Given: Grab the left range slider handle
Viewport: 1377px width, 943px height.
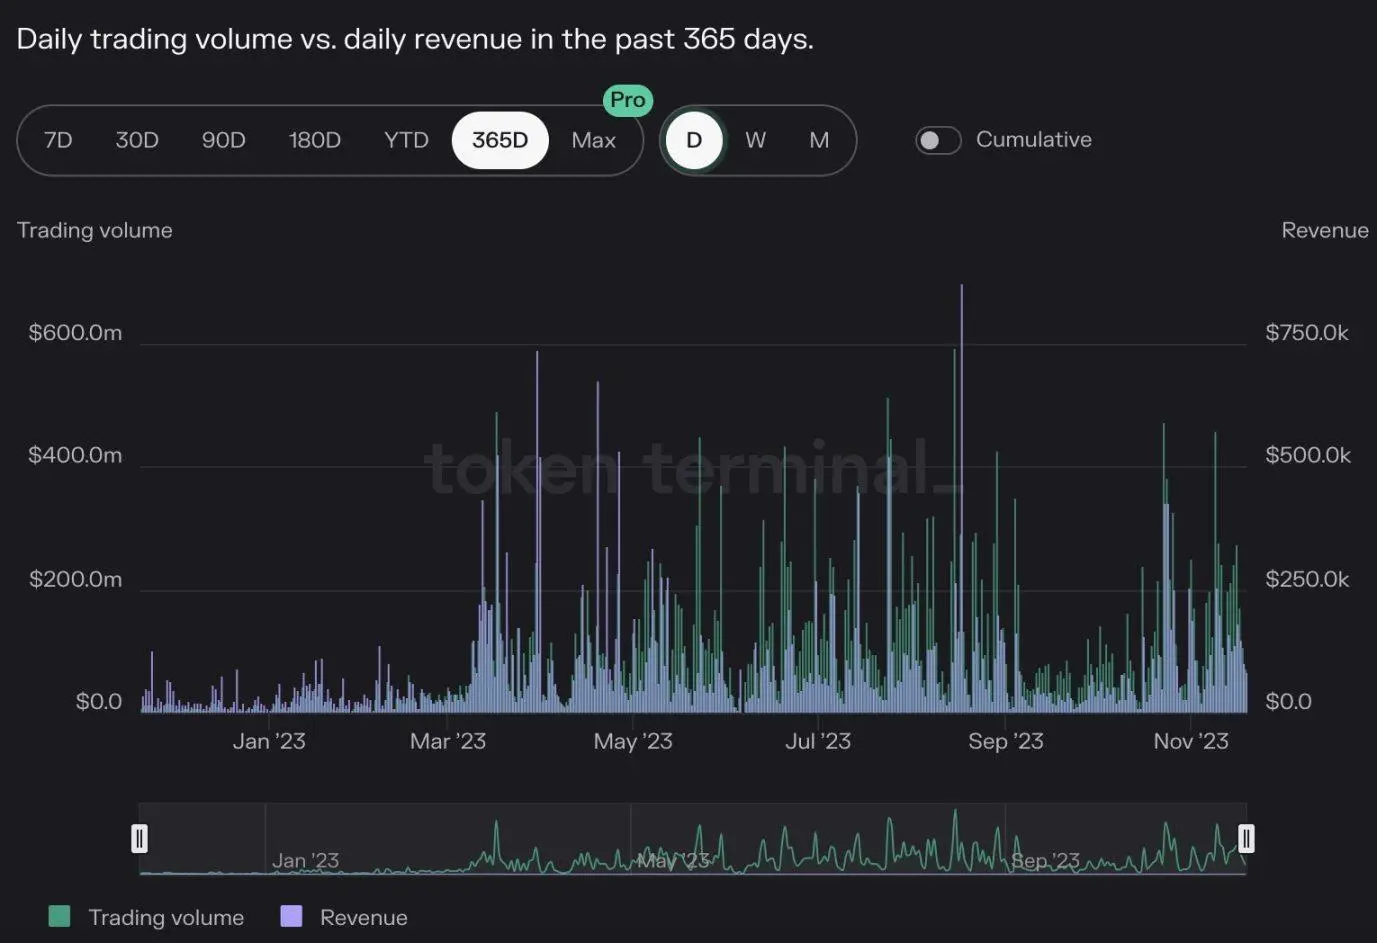Looking at the screenshot, I should (x=140, y=838).
